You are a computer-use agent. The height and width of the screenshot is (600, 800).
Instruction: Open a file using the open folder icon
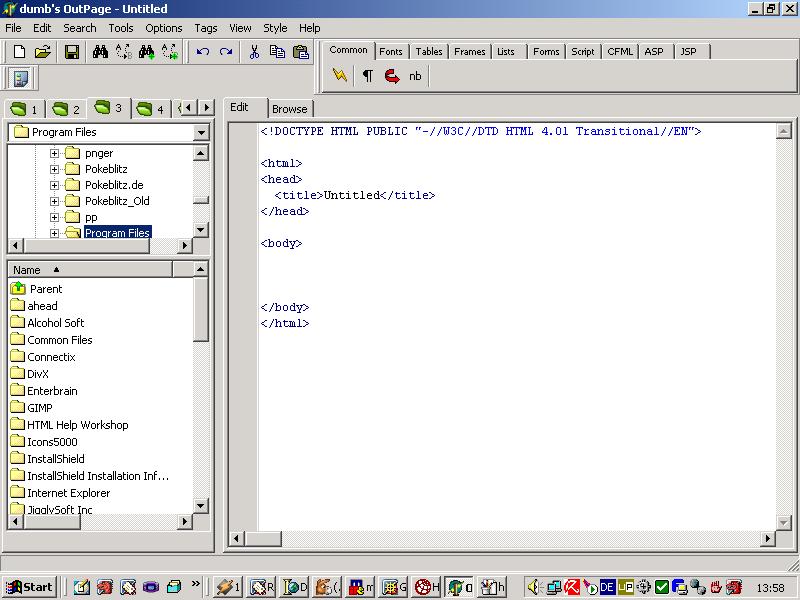pos(43,52)
